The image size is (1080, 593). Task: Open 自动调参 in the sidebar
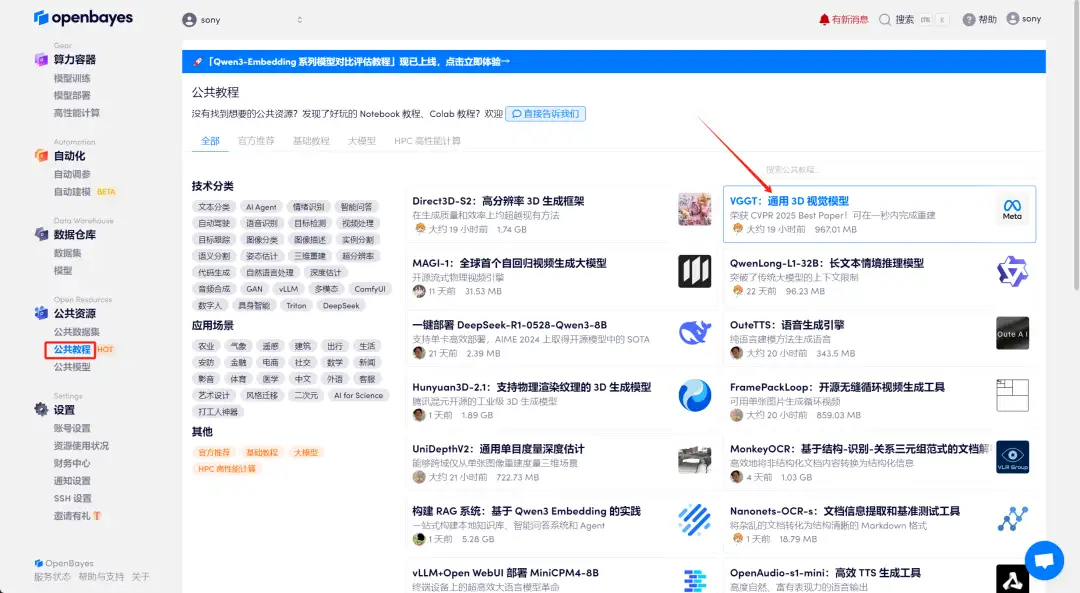72,174
